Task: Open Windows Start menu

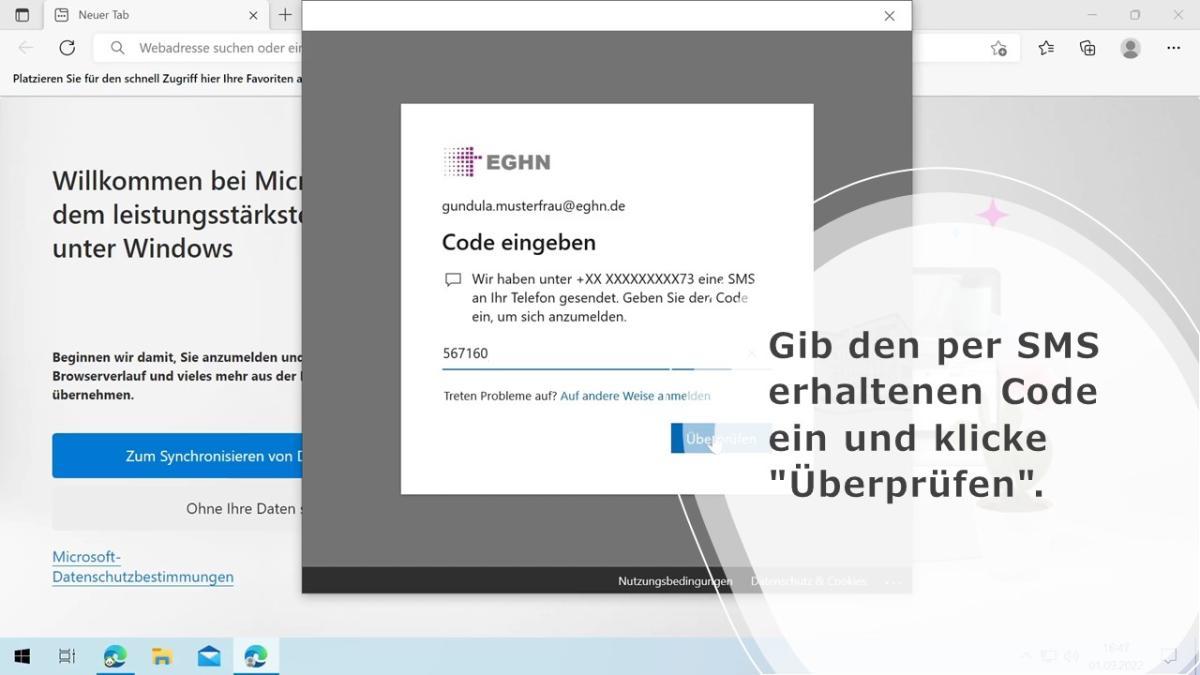Action: [22, 656]
